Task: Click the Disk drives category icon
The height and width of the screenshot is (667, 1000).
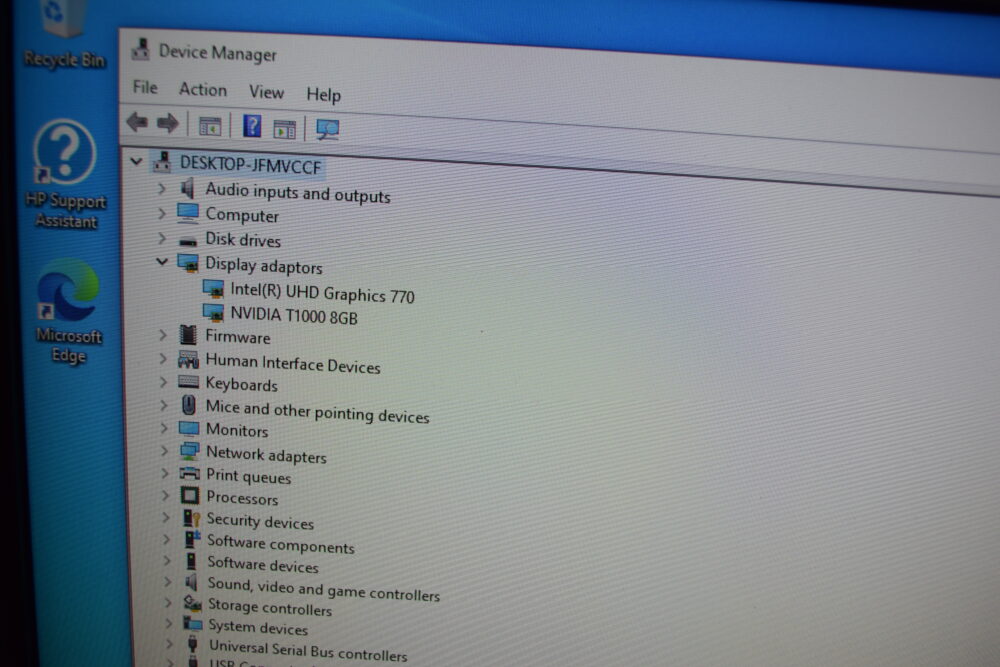Action: (188, 241)
